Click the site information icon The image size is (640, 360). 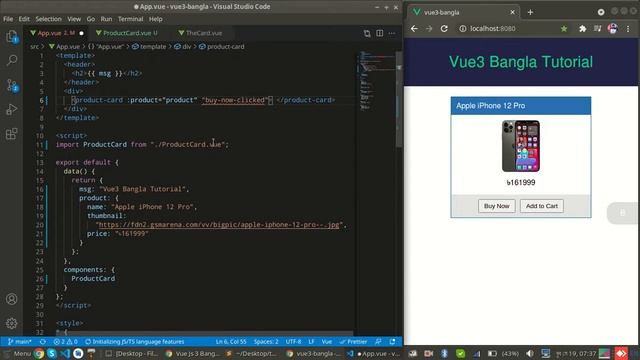[462, 29]
